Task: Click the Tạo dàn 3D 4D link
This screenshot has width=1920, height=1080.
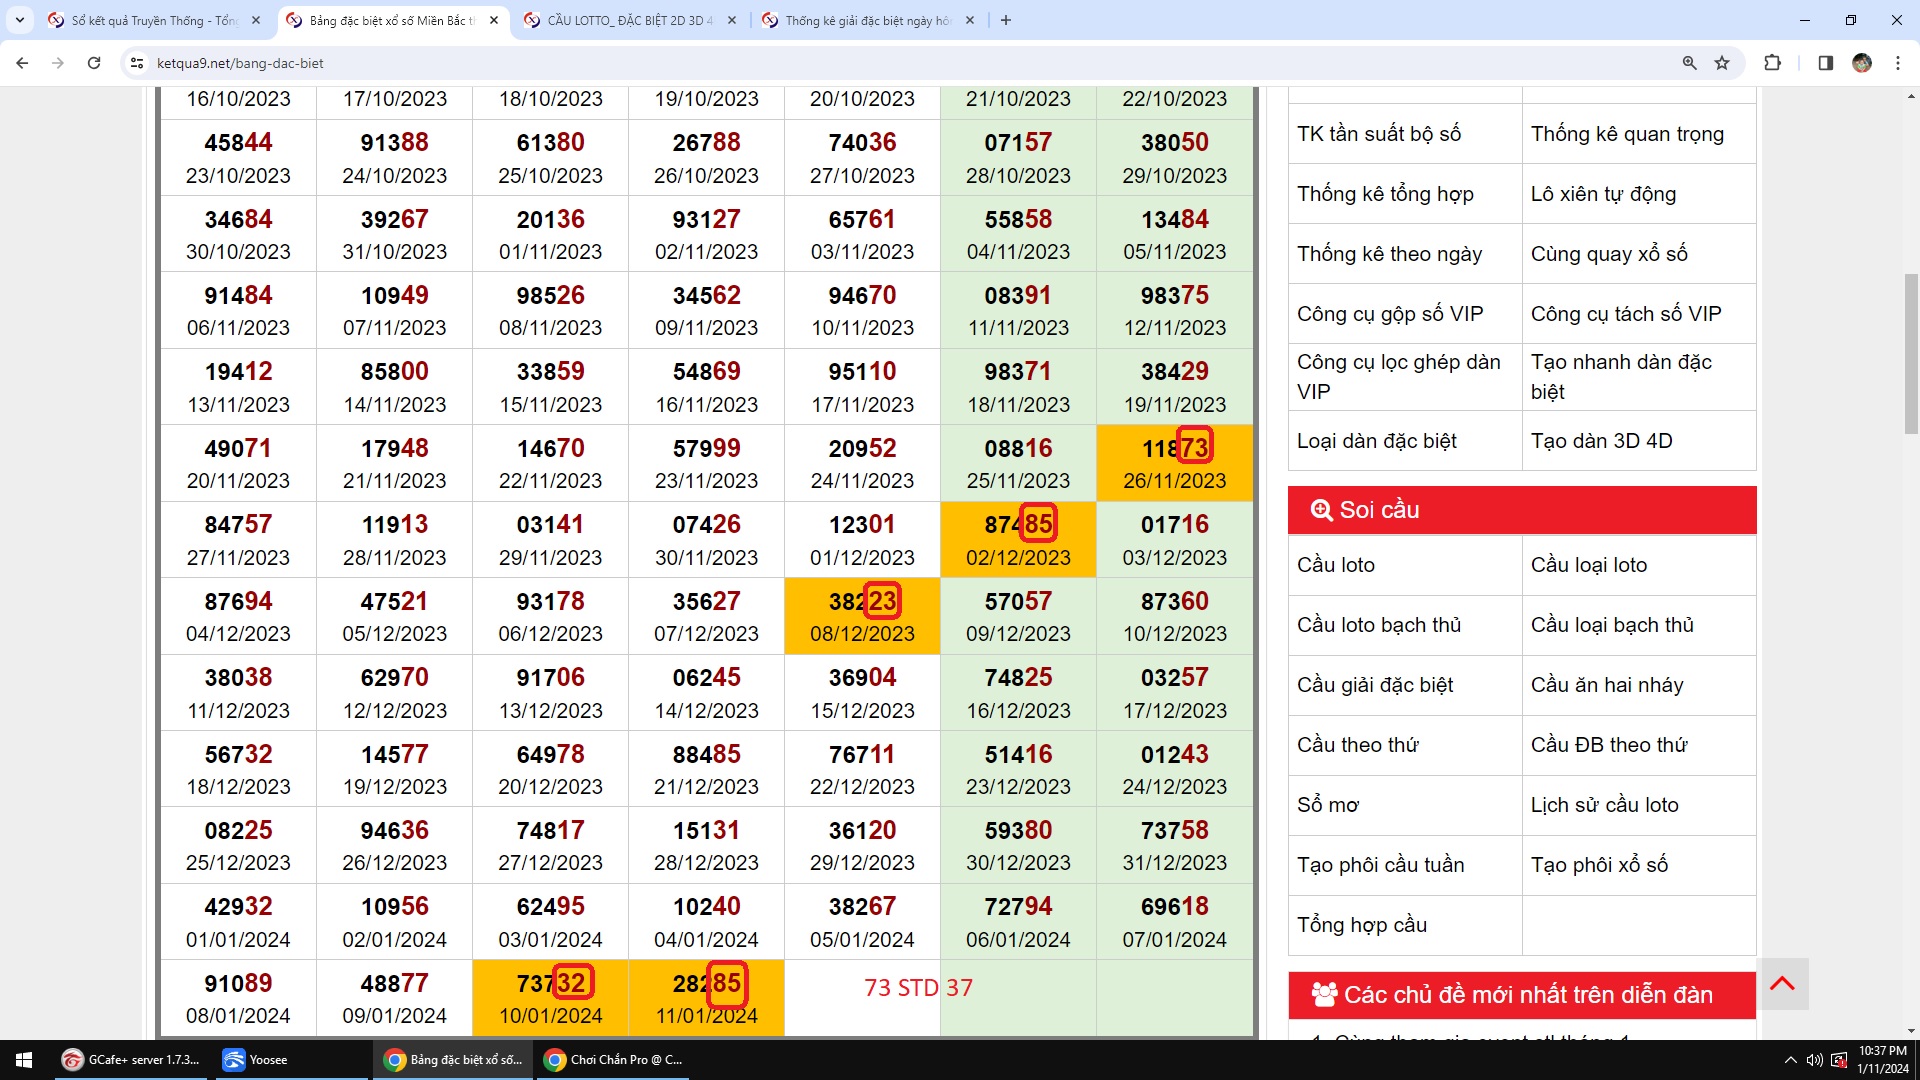Action: pyautogui.click(x=1601, y=441)
